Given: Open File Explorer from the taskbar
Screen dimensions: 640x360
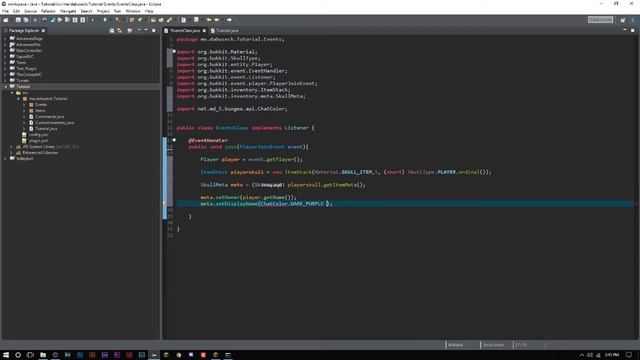Looking at the screenshot, I should [43, 355].
